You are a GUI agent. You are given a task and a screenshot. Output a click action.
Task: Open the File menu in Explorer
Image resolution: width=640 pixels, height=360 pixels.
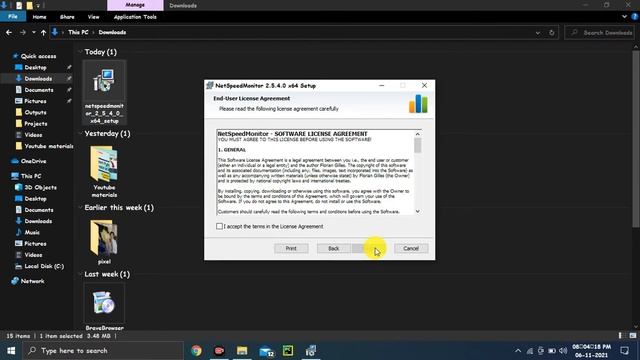point(13,17)
